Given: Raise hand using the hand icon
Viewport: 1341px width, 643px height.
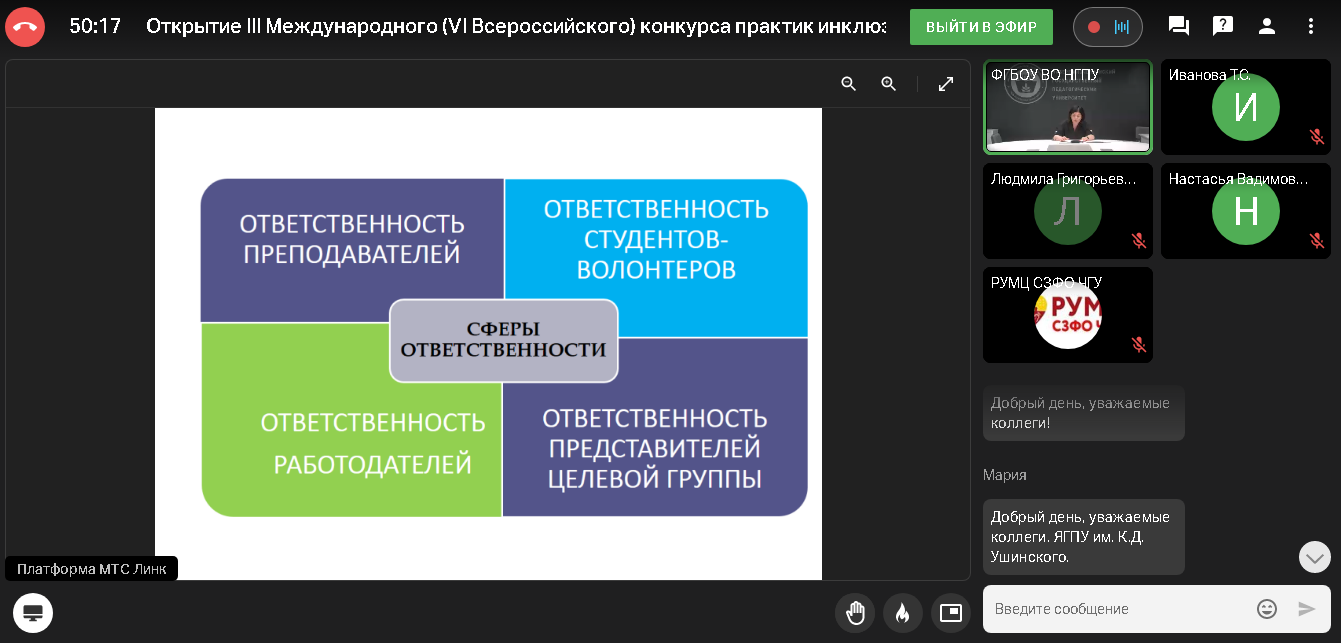Looking at the screenshot, I should (x=855, y=612).
